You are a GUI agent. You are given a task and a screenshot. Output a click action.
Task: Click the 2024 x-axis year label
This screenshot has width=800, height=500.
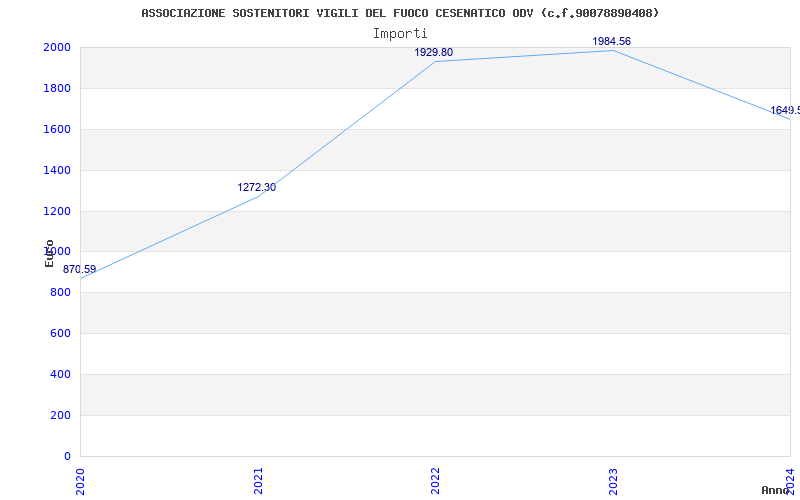click(790, 480)
